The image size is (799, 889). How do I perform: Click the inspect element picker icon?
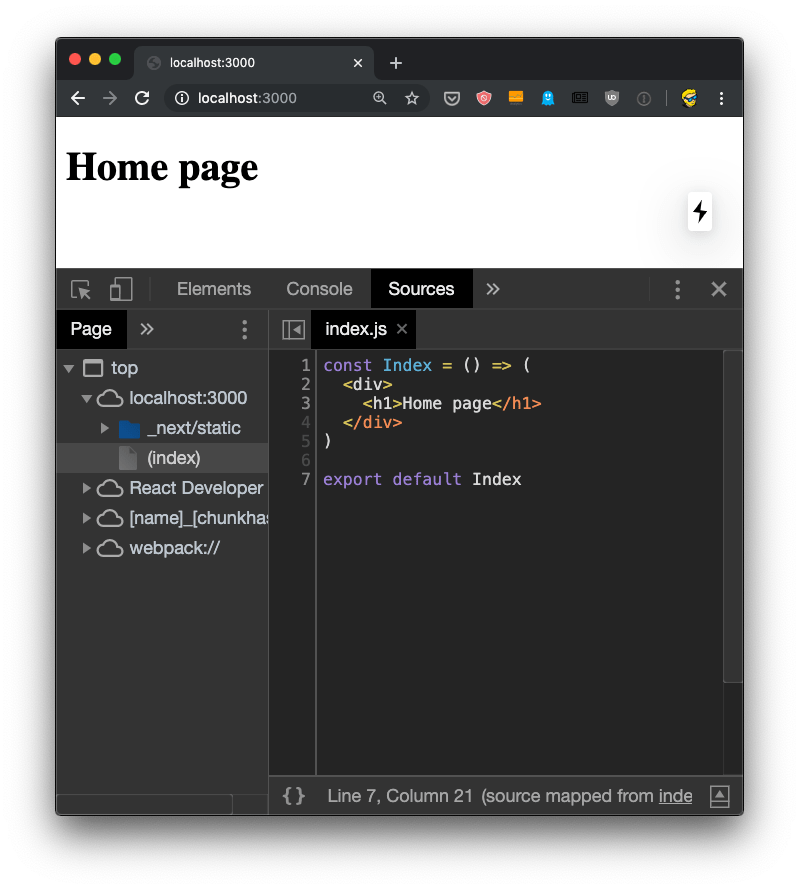[81, 290]
